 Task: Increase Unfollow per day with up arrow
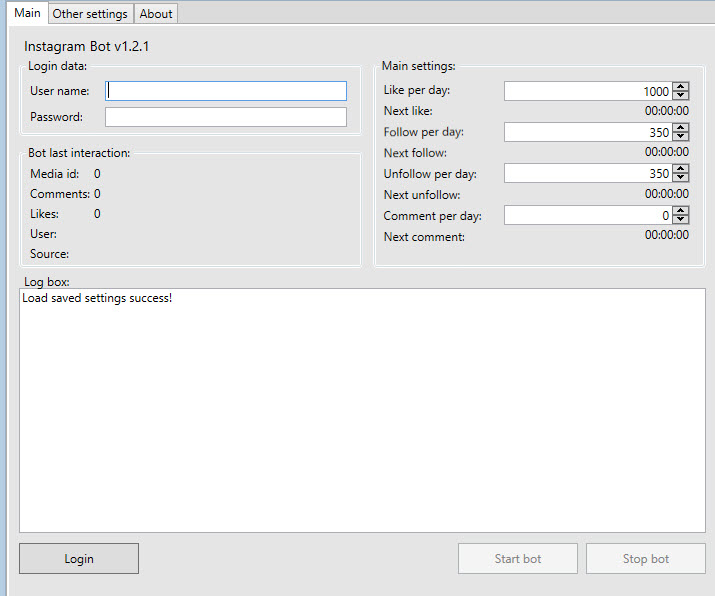pyautogui.click(x=680, y=168)
